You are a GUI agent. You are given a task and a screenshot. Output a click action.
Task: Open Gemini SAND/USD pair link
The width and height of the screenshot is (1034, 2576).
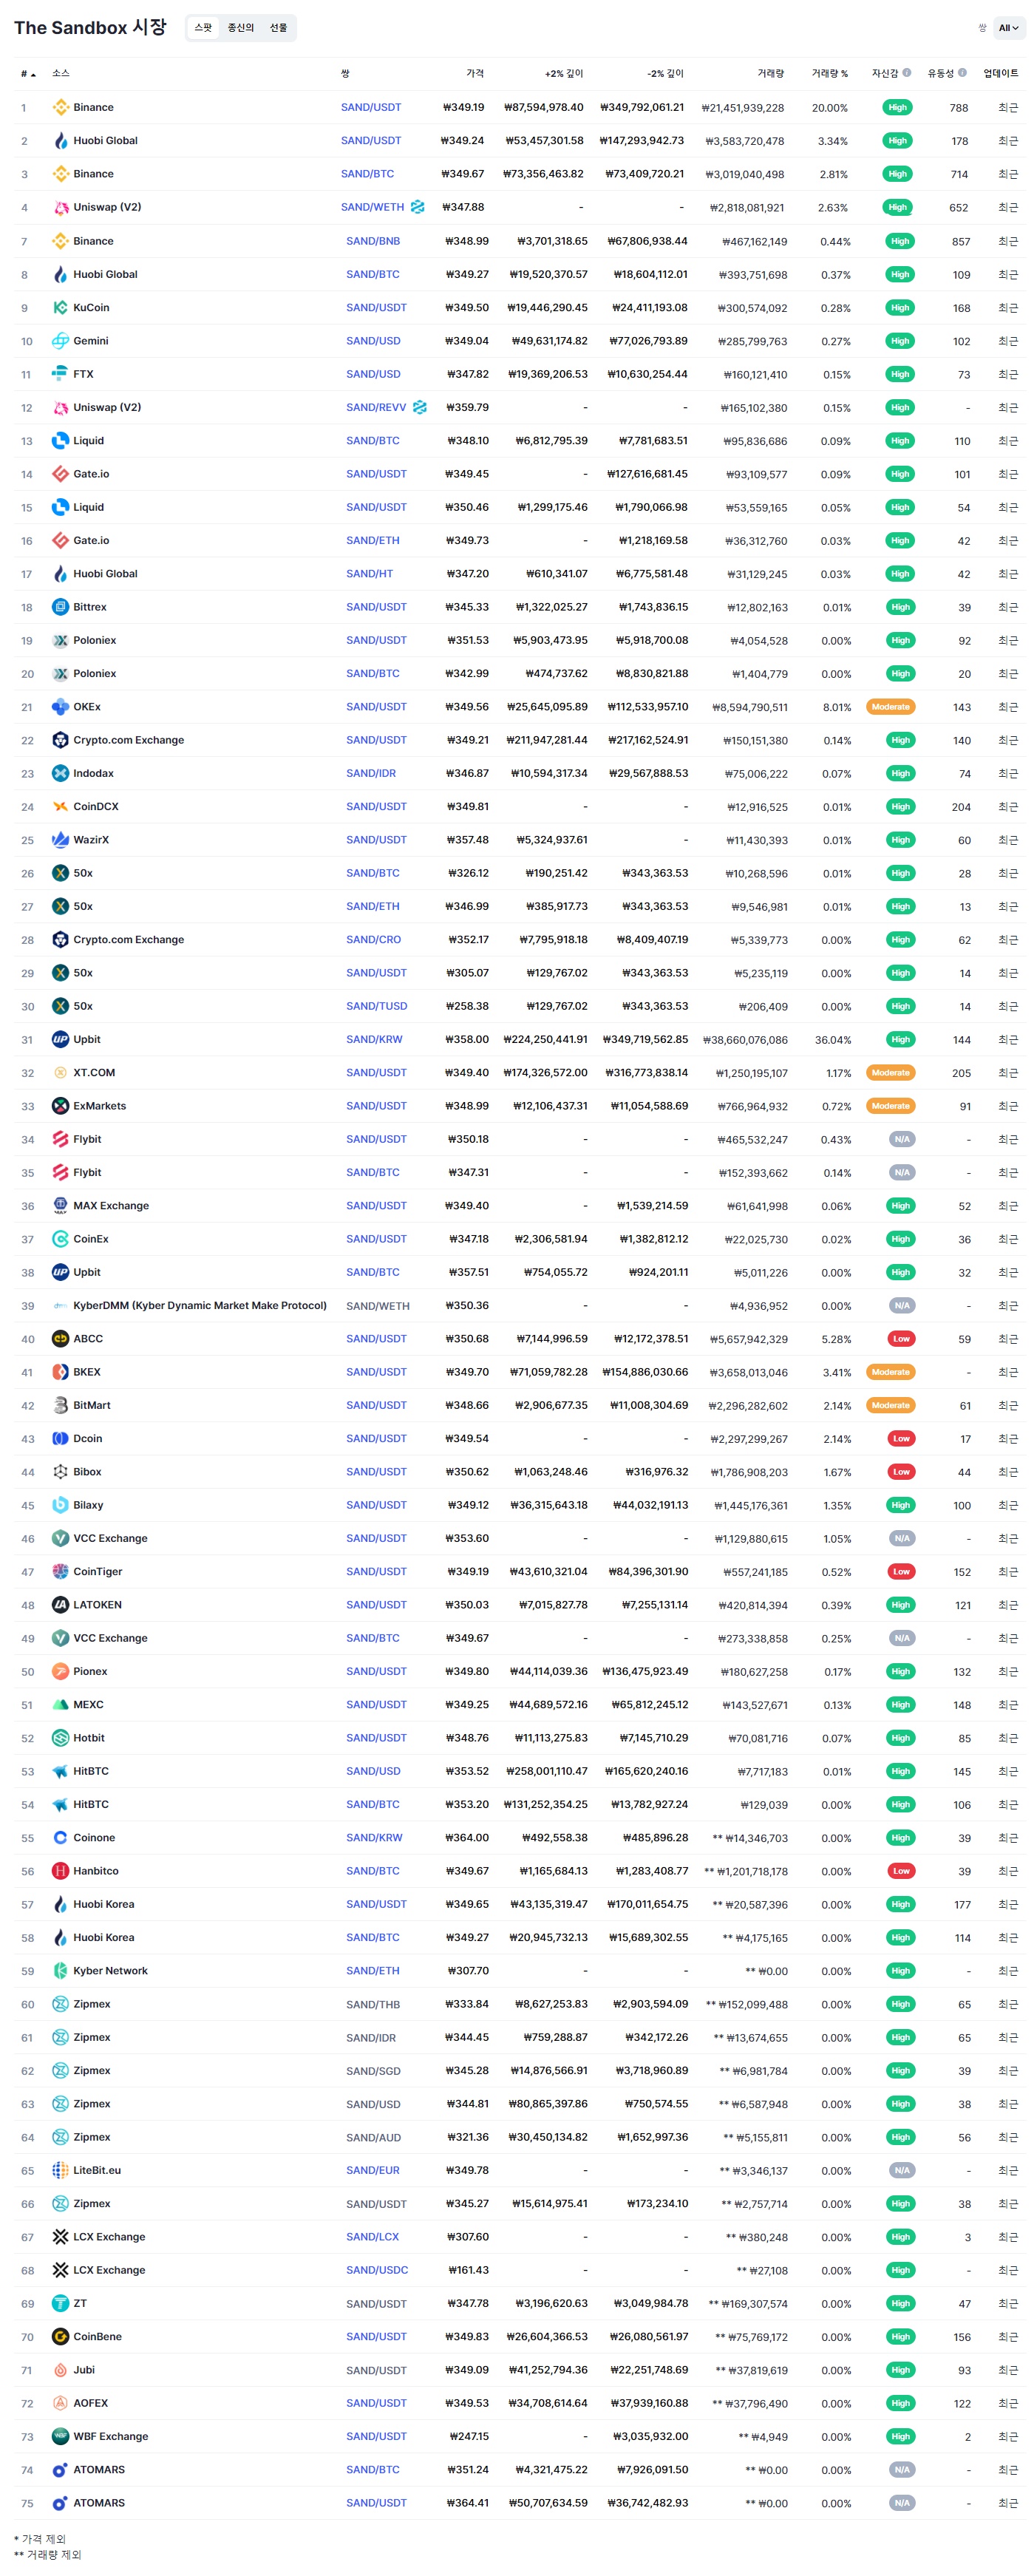click(x=373, y=341)
